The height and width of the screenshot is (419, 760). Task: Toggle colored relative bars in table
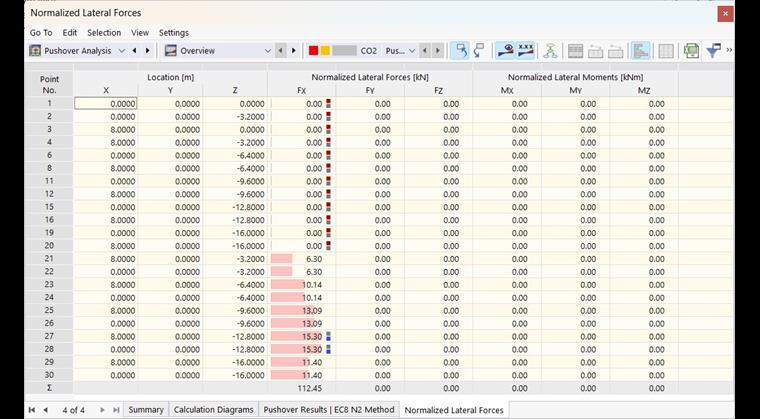[640, 50]
